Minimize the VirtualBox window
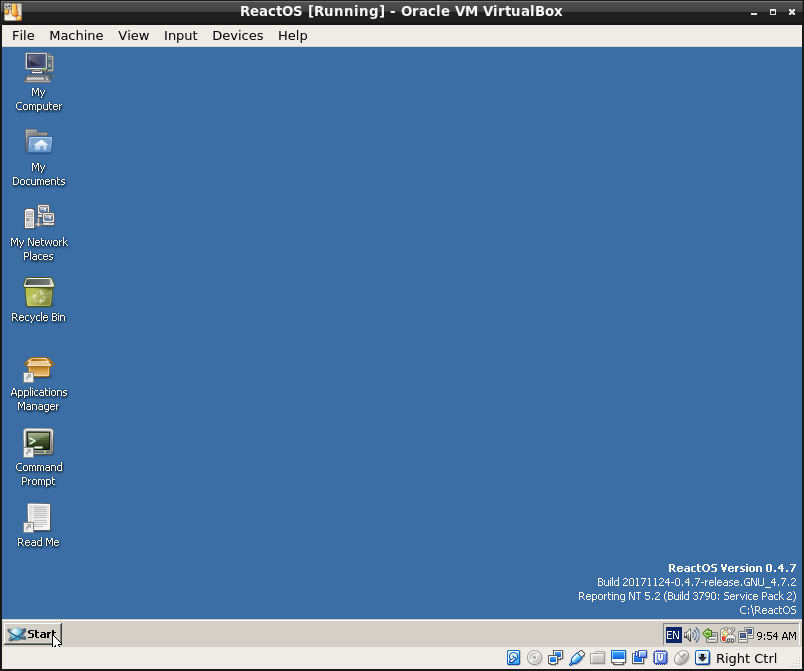This screenshot has height=671, width=804. pos(754,12)
